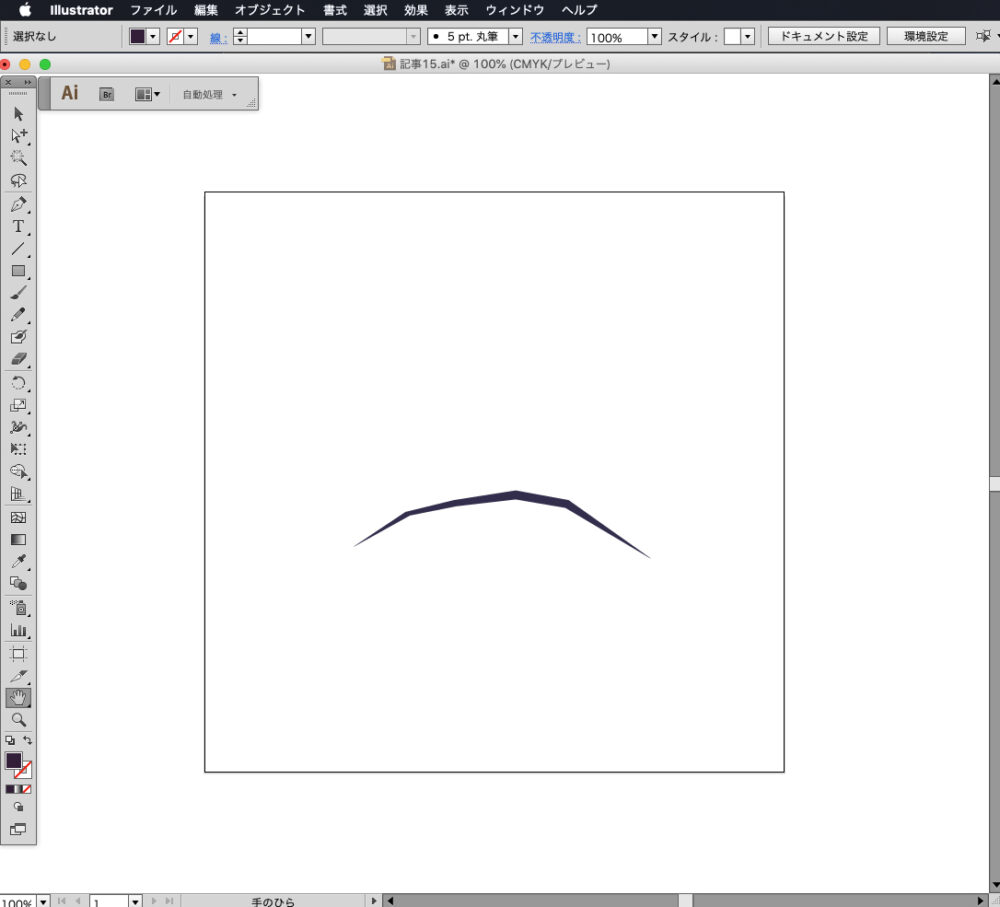The height and width of the screenshot is (907, 1000).
Task: Choose the Rectangle tool in toolbox
Action: (x=18, y=271)
